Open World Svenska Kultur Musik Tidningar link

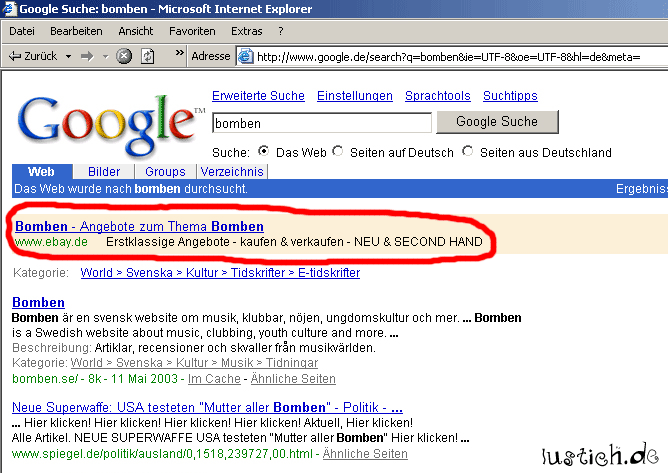point(194,363)
